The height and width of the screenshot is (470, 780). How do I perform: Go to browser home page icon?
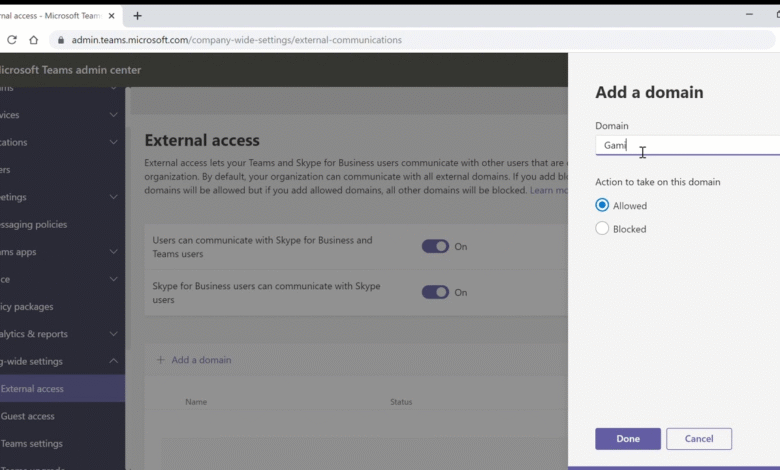point(33,40)
